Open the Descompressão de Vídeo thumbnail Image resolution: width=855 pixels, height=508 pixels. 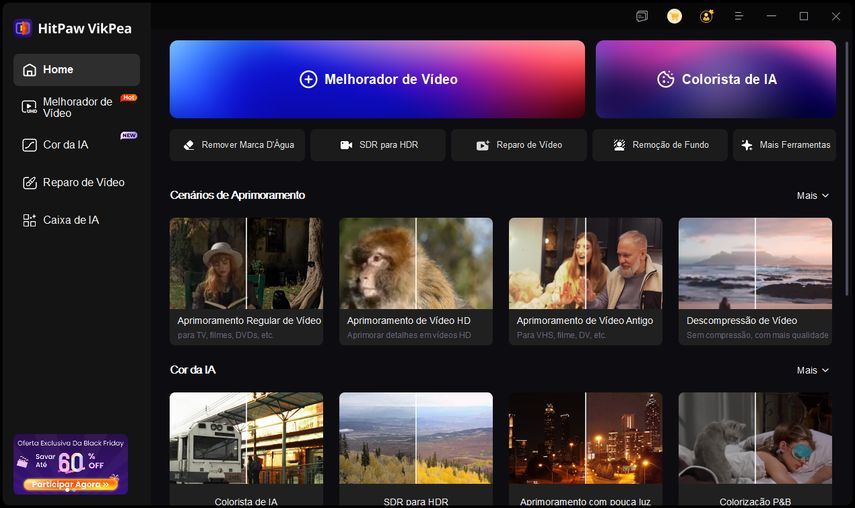[x=755, y=264]
